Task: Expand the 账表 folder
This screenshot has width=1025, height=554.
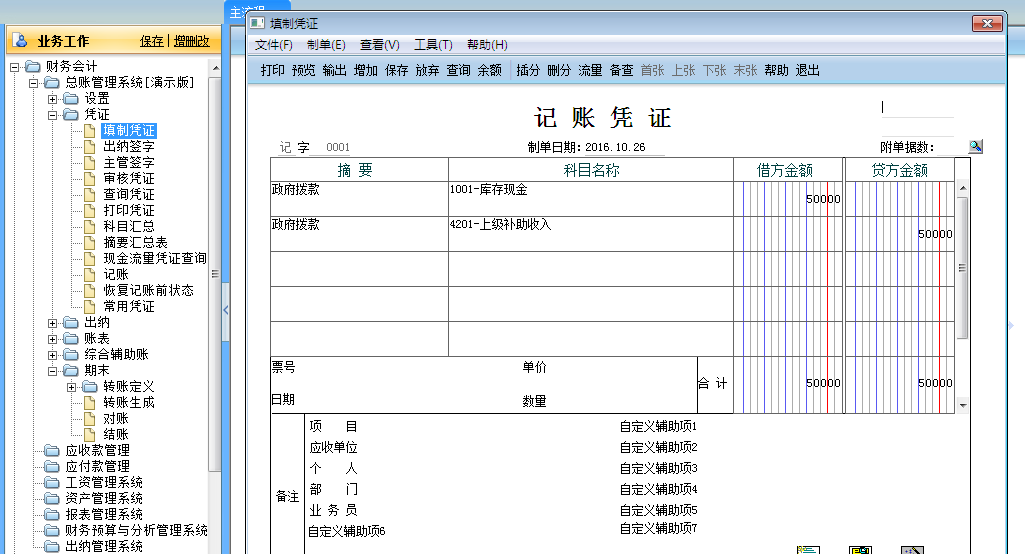Action: 53,339
